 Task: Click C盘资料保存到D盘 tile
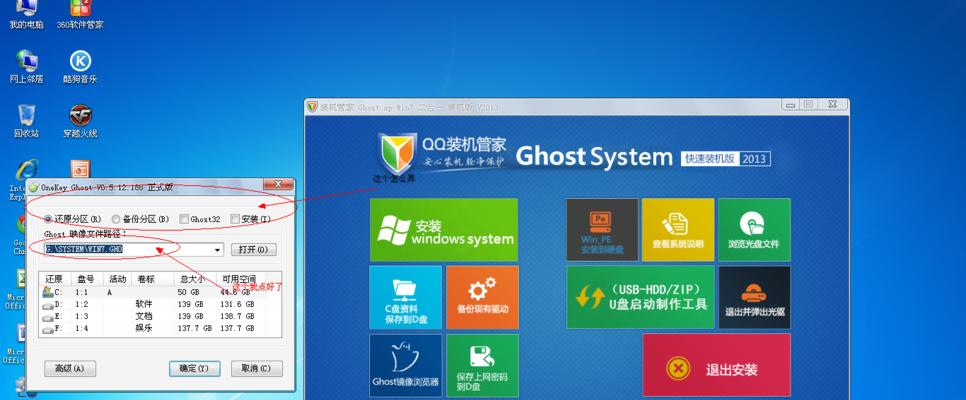point(405,297)
